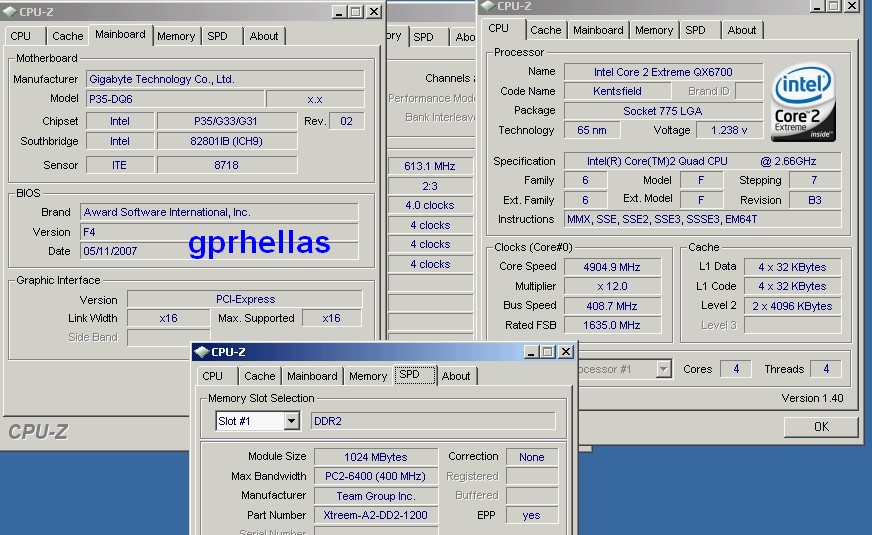Select BIOS date '05/11/2007'
This screenshot has height=535, width=872.
point(219,251)
